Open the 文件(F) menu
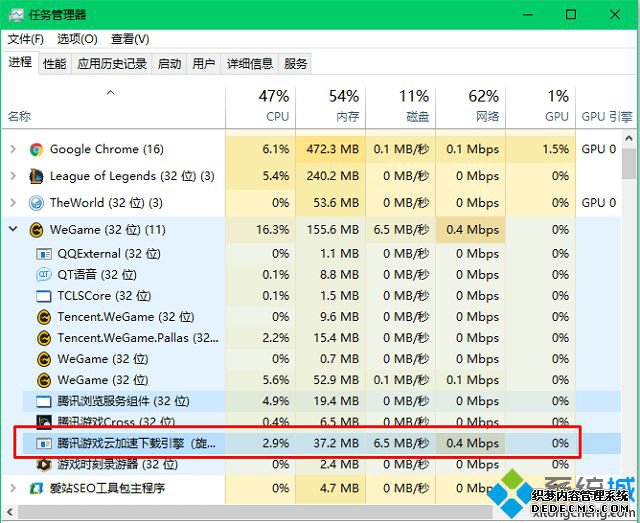The height and width of the screenshot is (523, 640). click(x=26, y=39)
